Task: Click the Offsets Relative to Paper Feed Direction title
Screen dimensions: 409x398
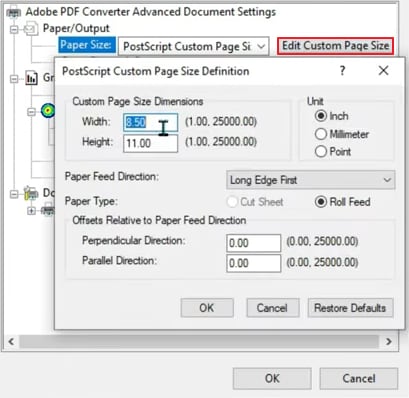Action: pyautogui.click(x=159, y=220)
